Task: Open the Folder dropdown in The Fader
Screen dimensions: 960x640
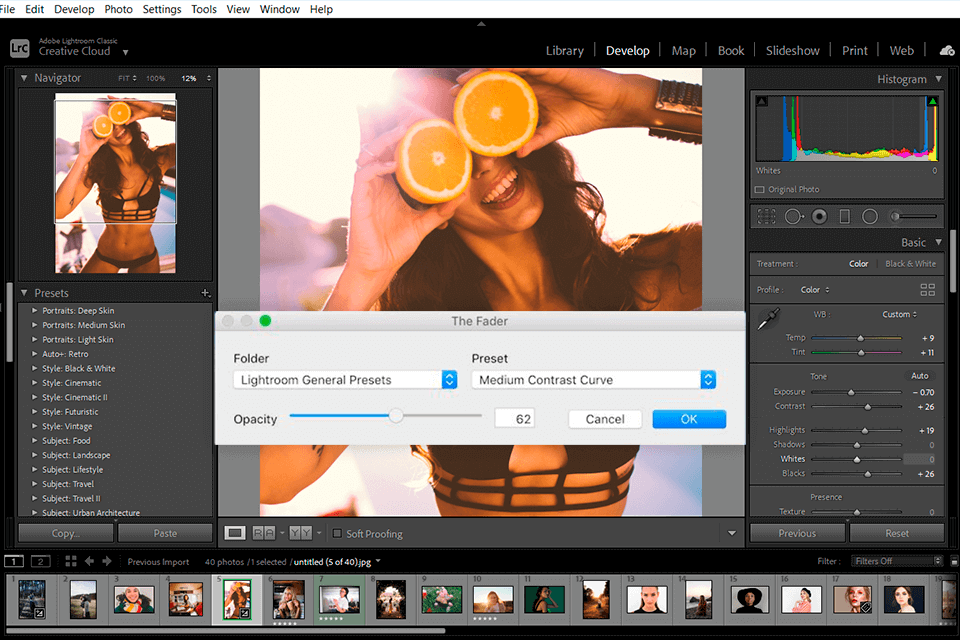Action: [x=345, y=380]
